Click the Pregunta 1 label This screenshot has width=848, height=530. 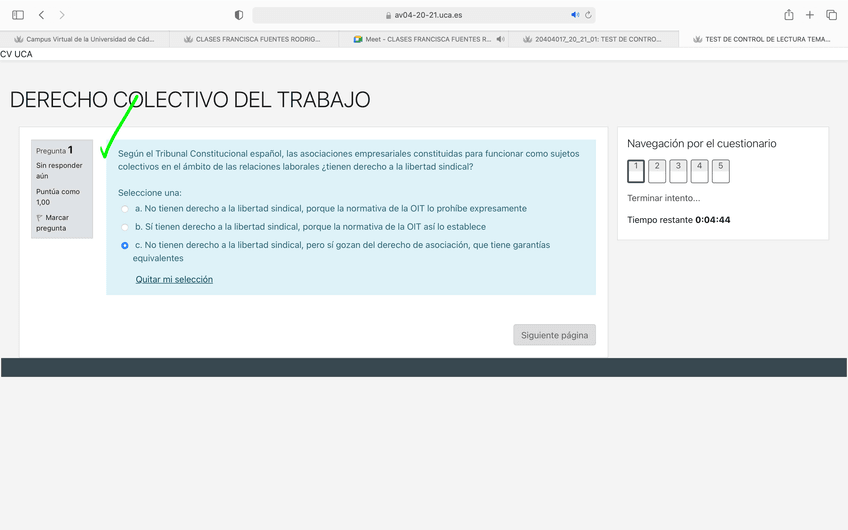54,150
